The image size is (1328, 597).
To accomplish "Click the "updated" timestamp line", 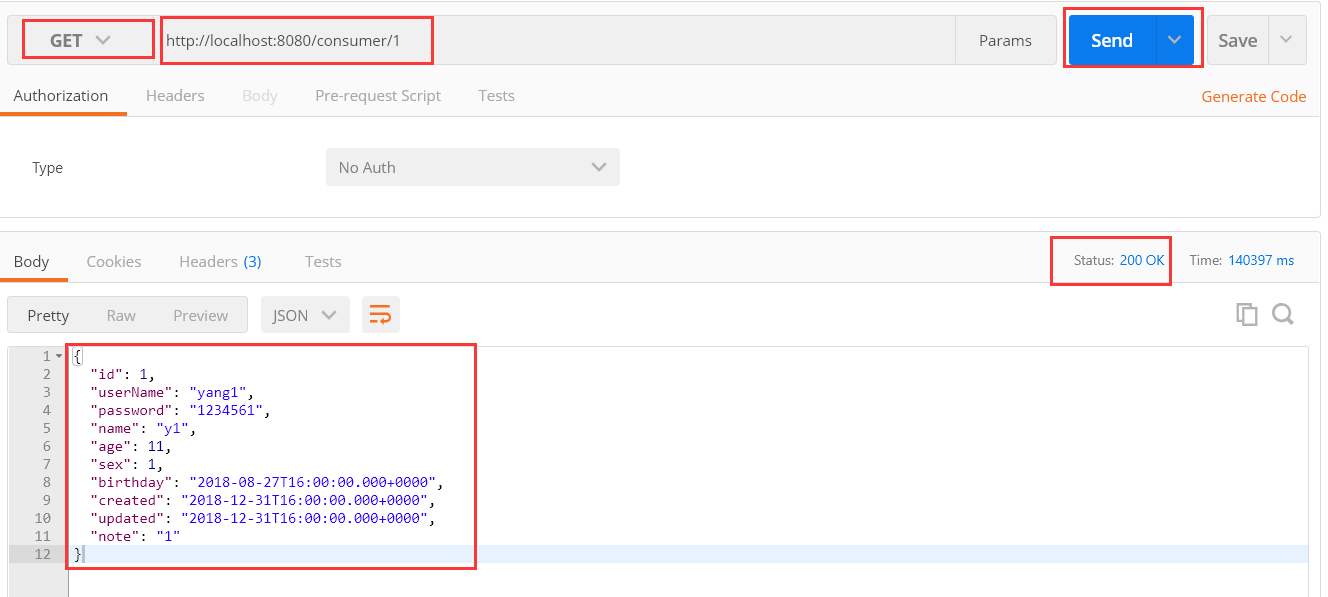I will (x=263, y=518).
